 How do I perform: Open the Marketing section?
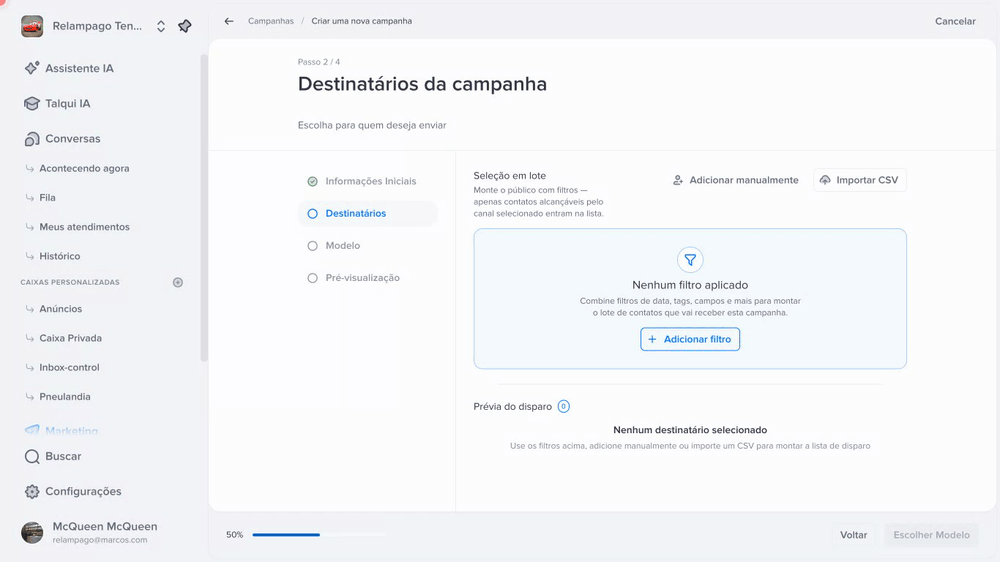coord(71,431)
